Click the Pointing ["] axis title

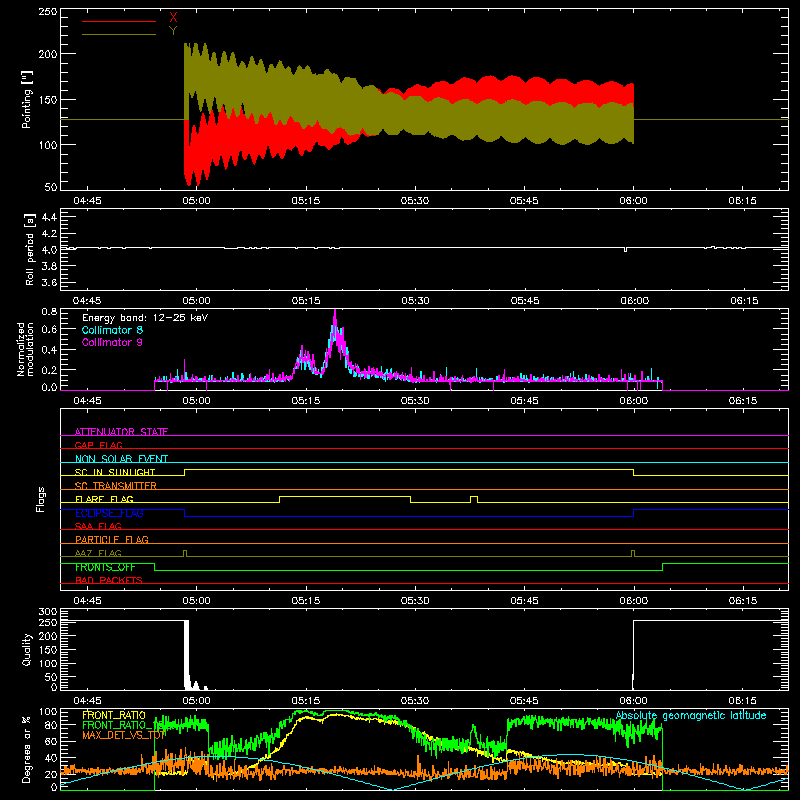coord(27,99)
